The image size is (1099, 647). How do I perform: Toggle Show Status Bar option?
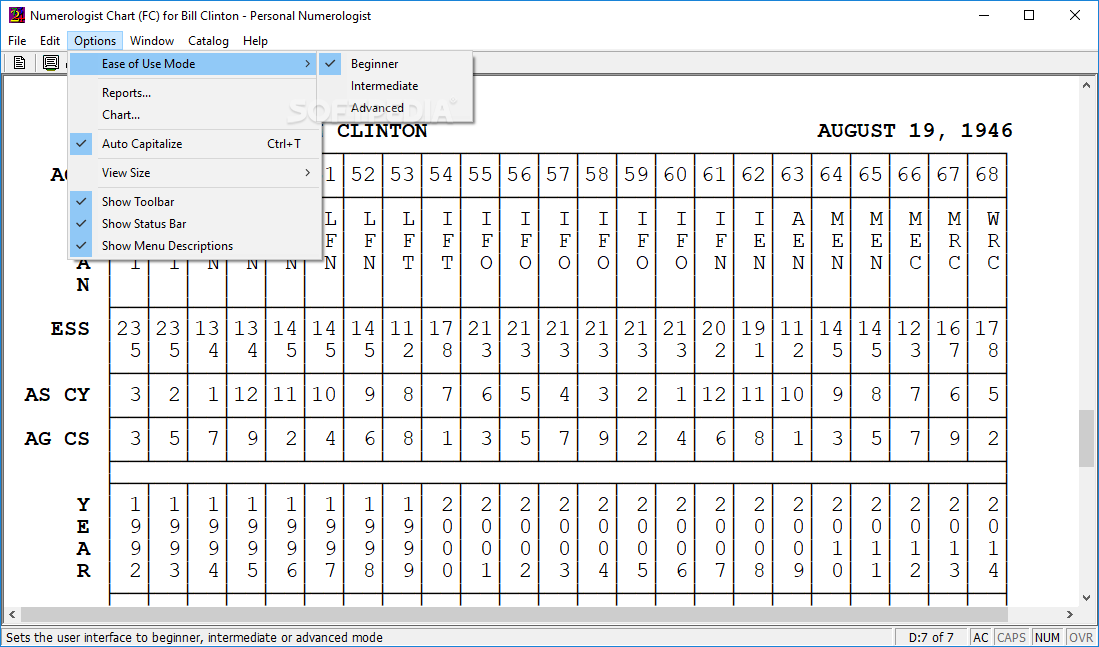(x=195, y=224)
